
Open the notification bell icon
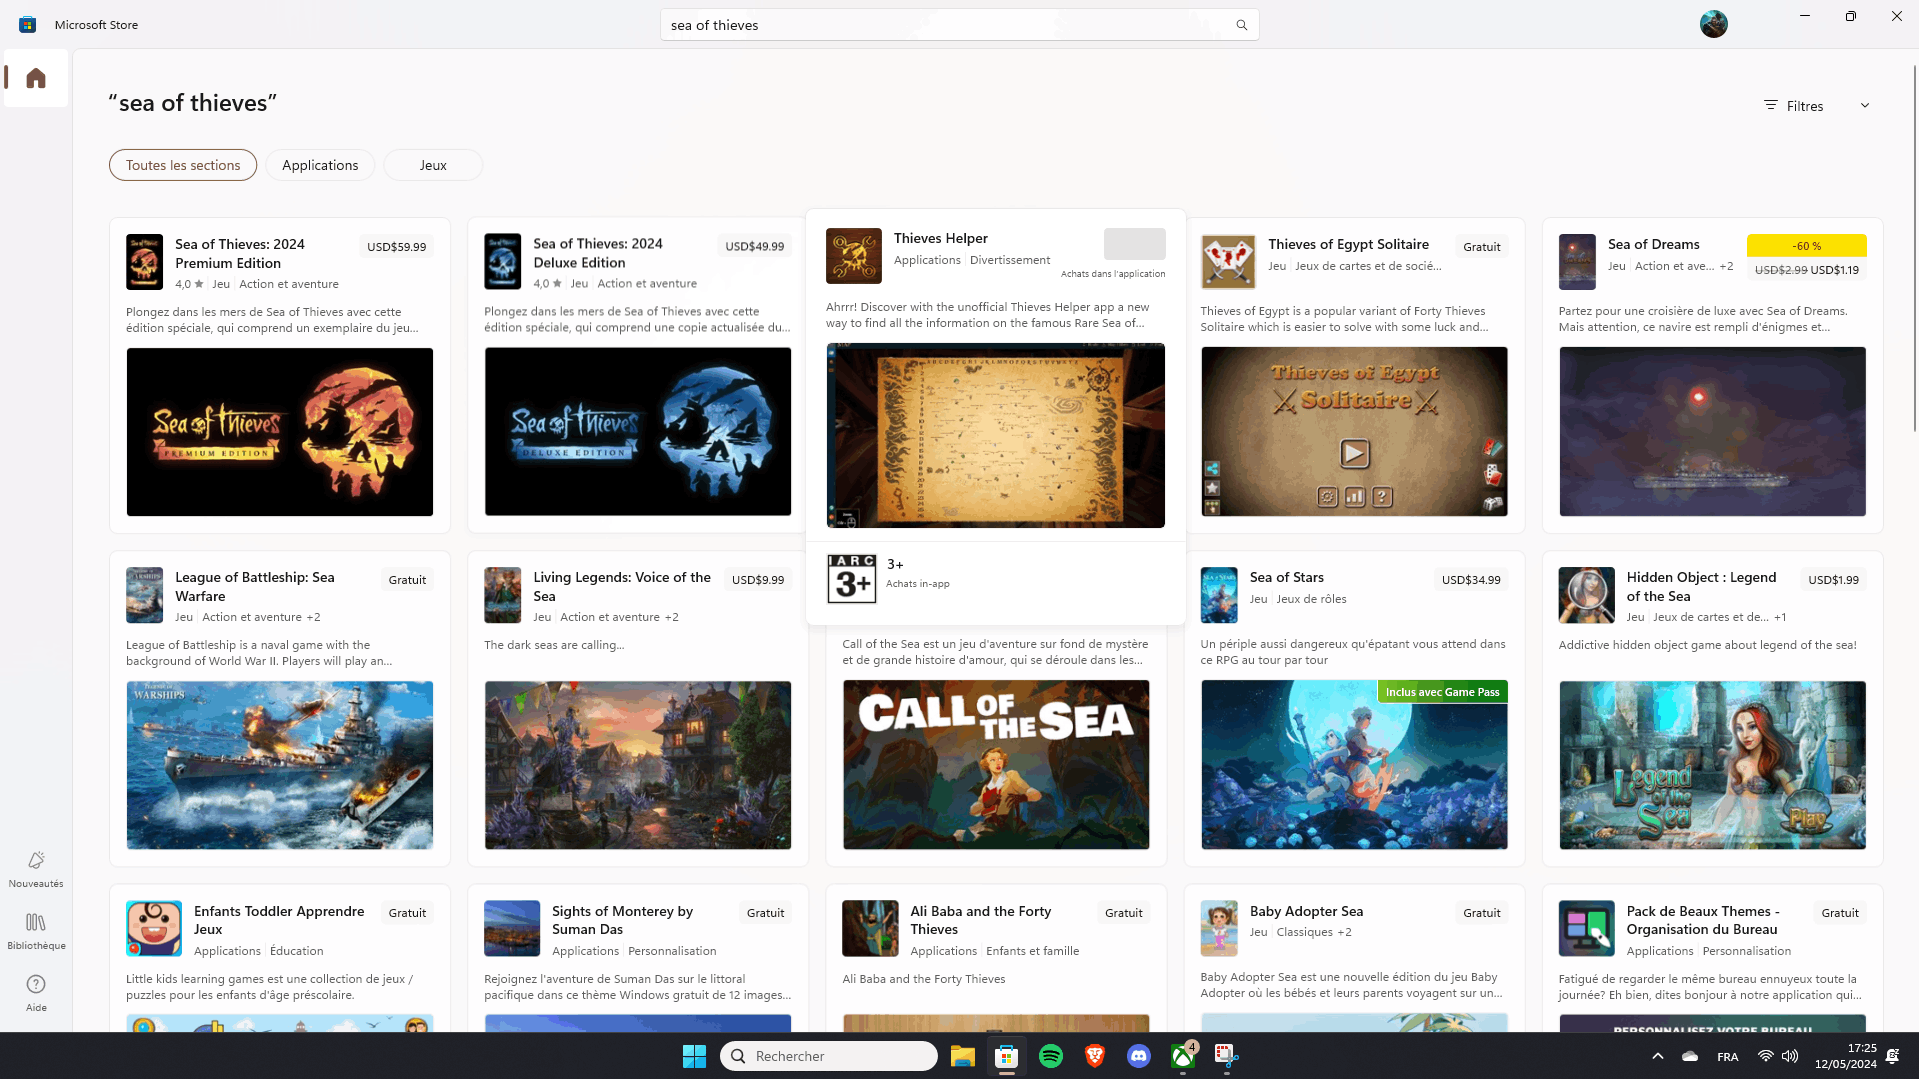[1892, 1056]
